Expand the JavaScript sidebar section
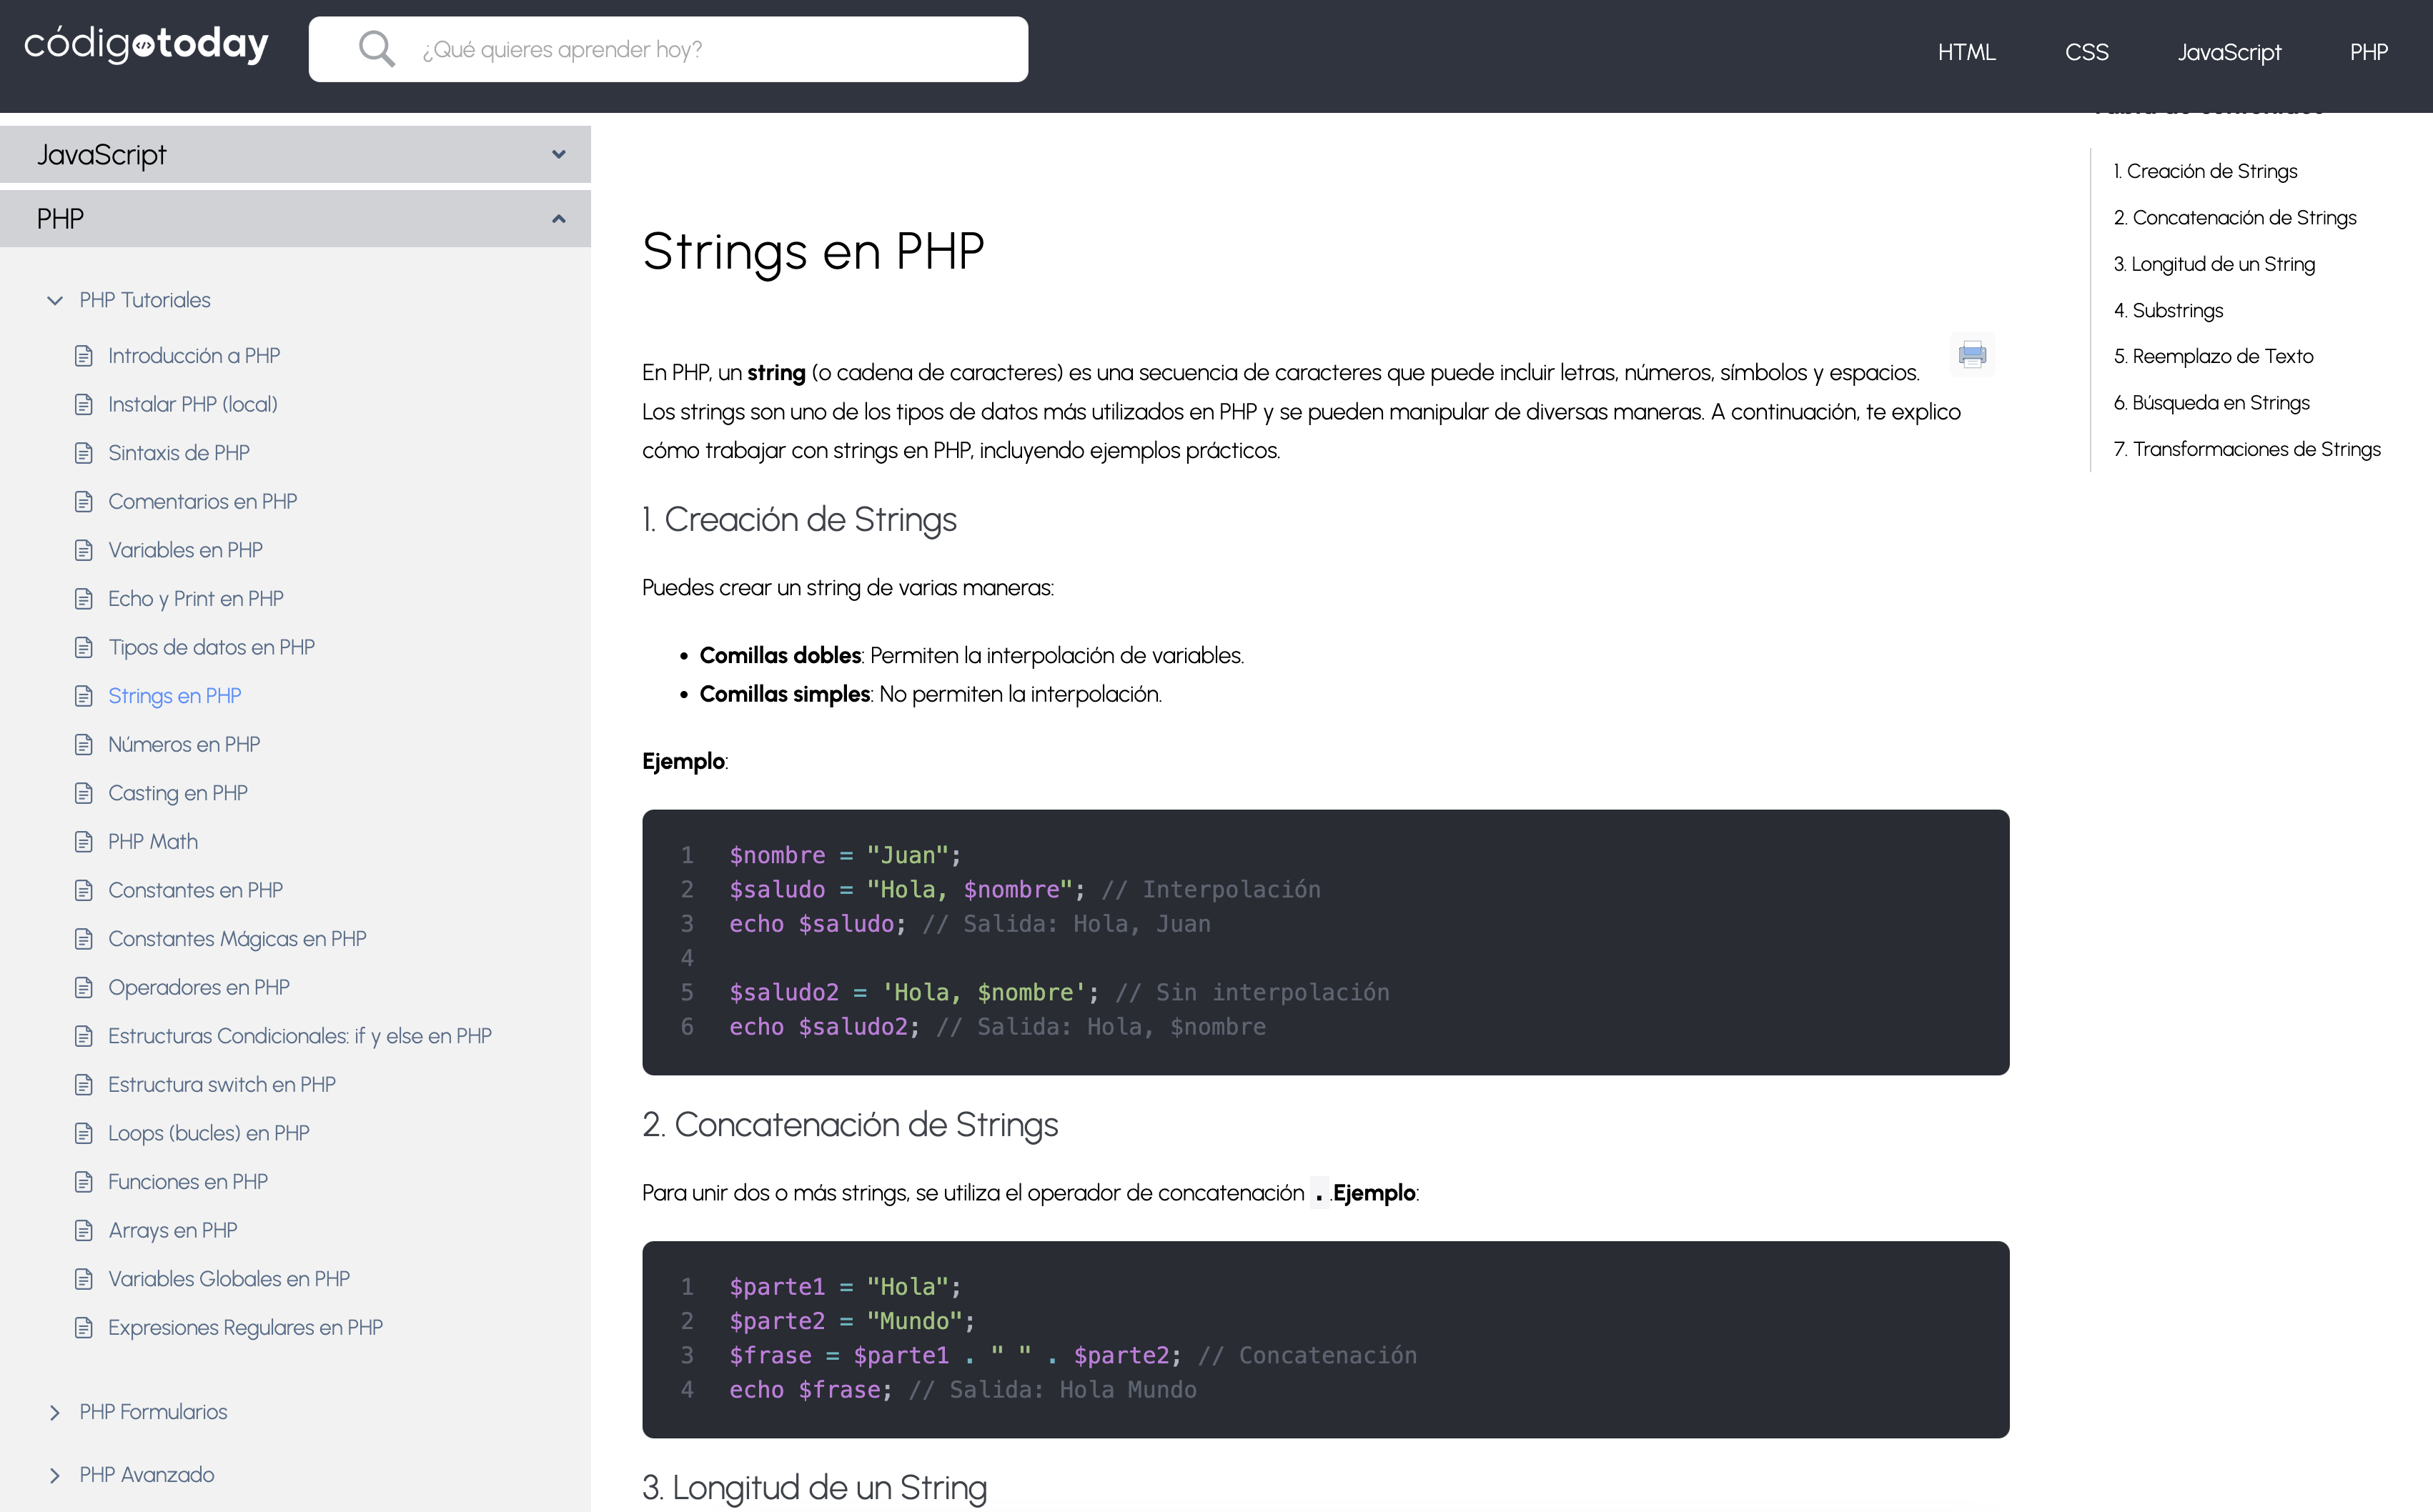This screenshot has height=1512, width=2433. coord(295,154)
